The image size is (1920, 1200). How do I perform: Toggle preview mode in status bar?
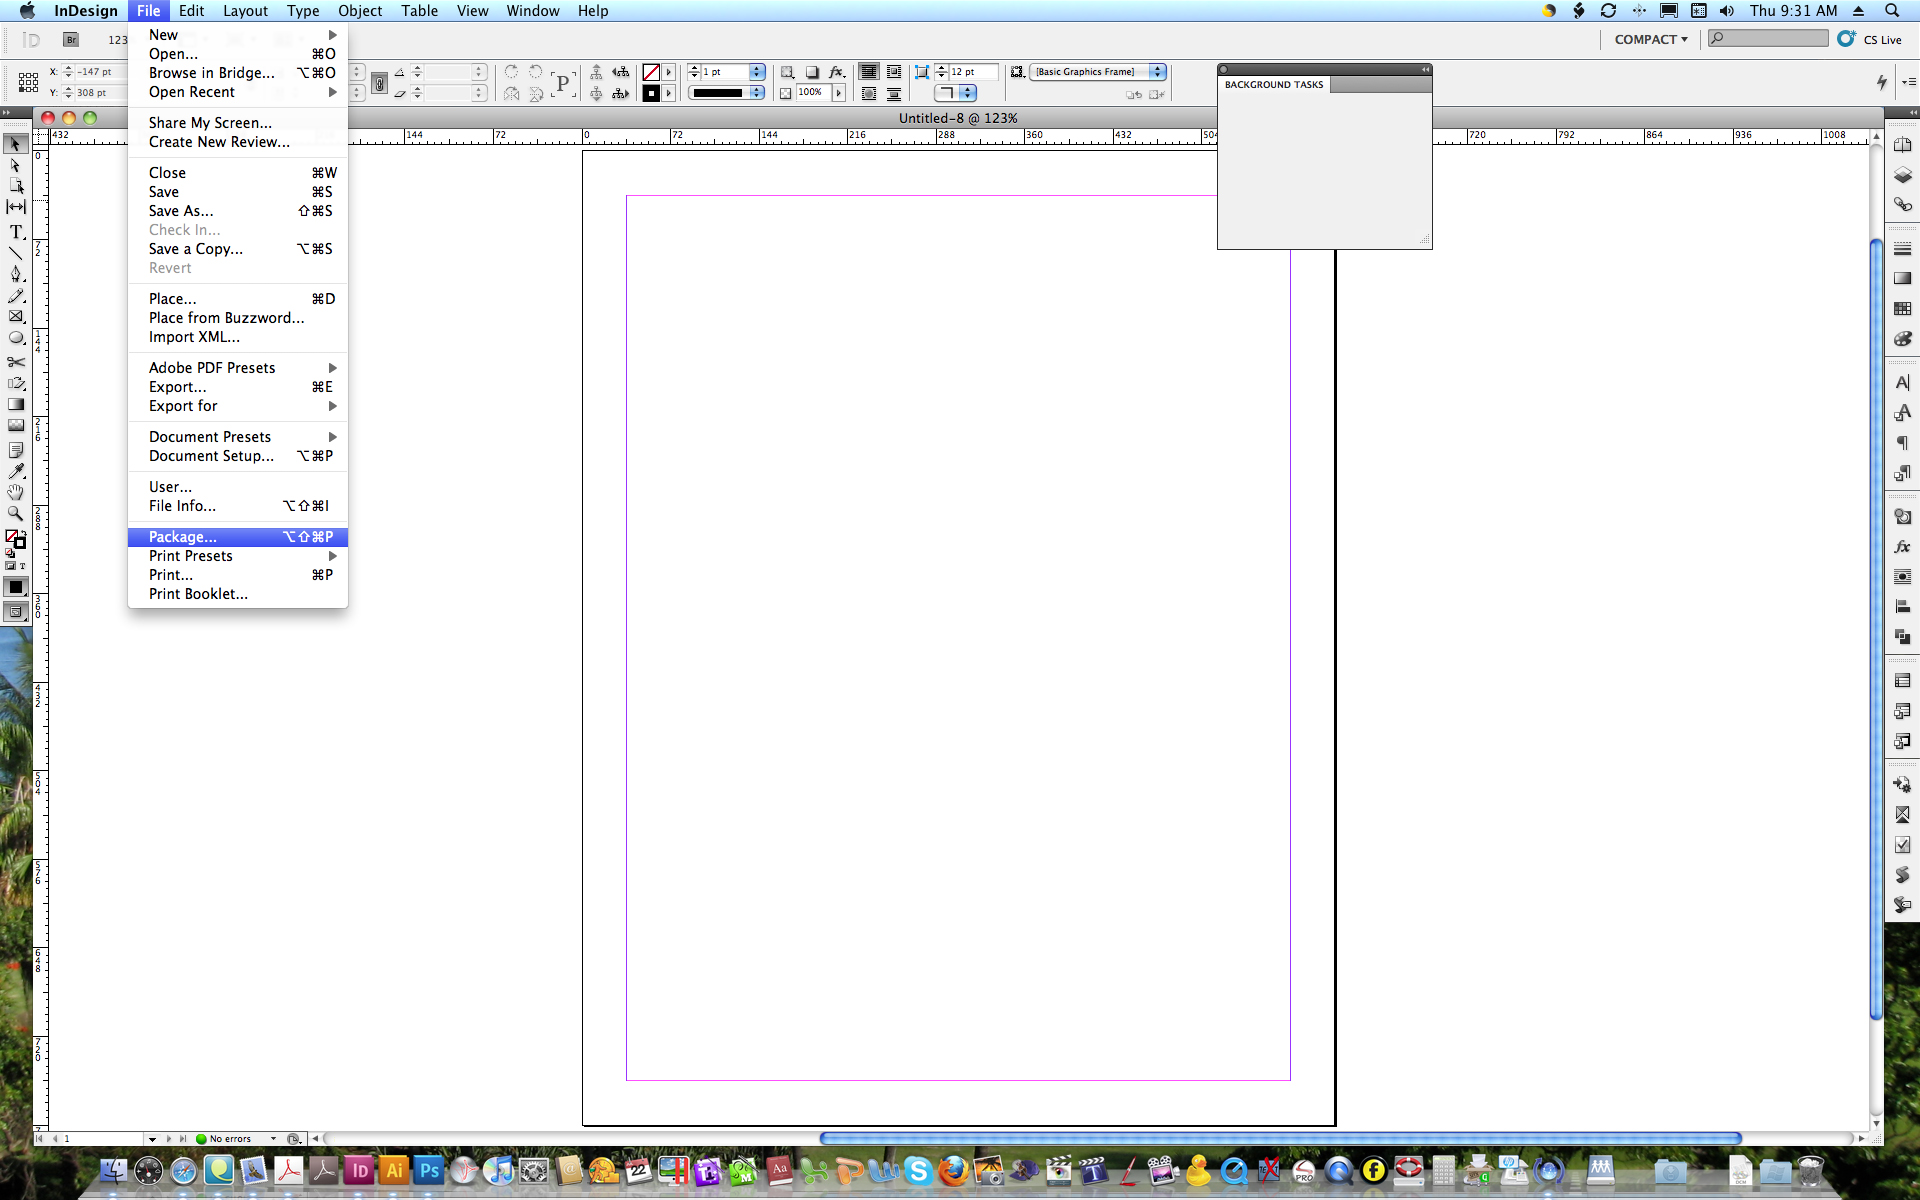[x=294, y=1138]
